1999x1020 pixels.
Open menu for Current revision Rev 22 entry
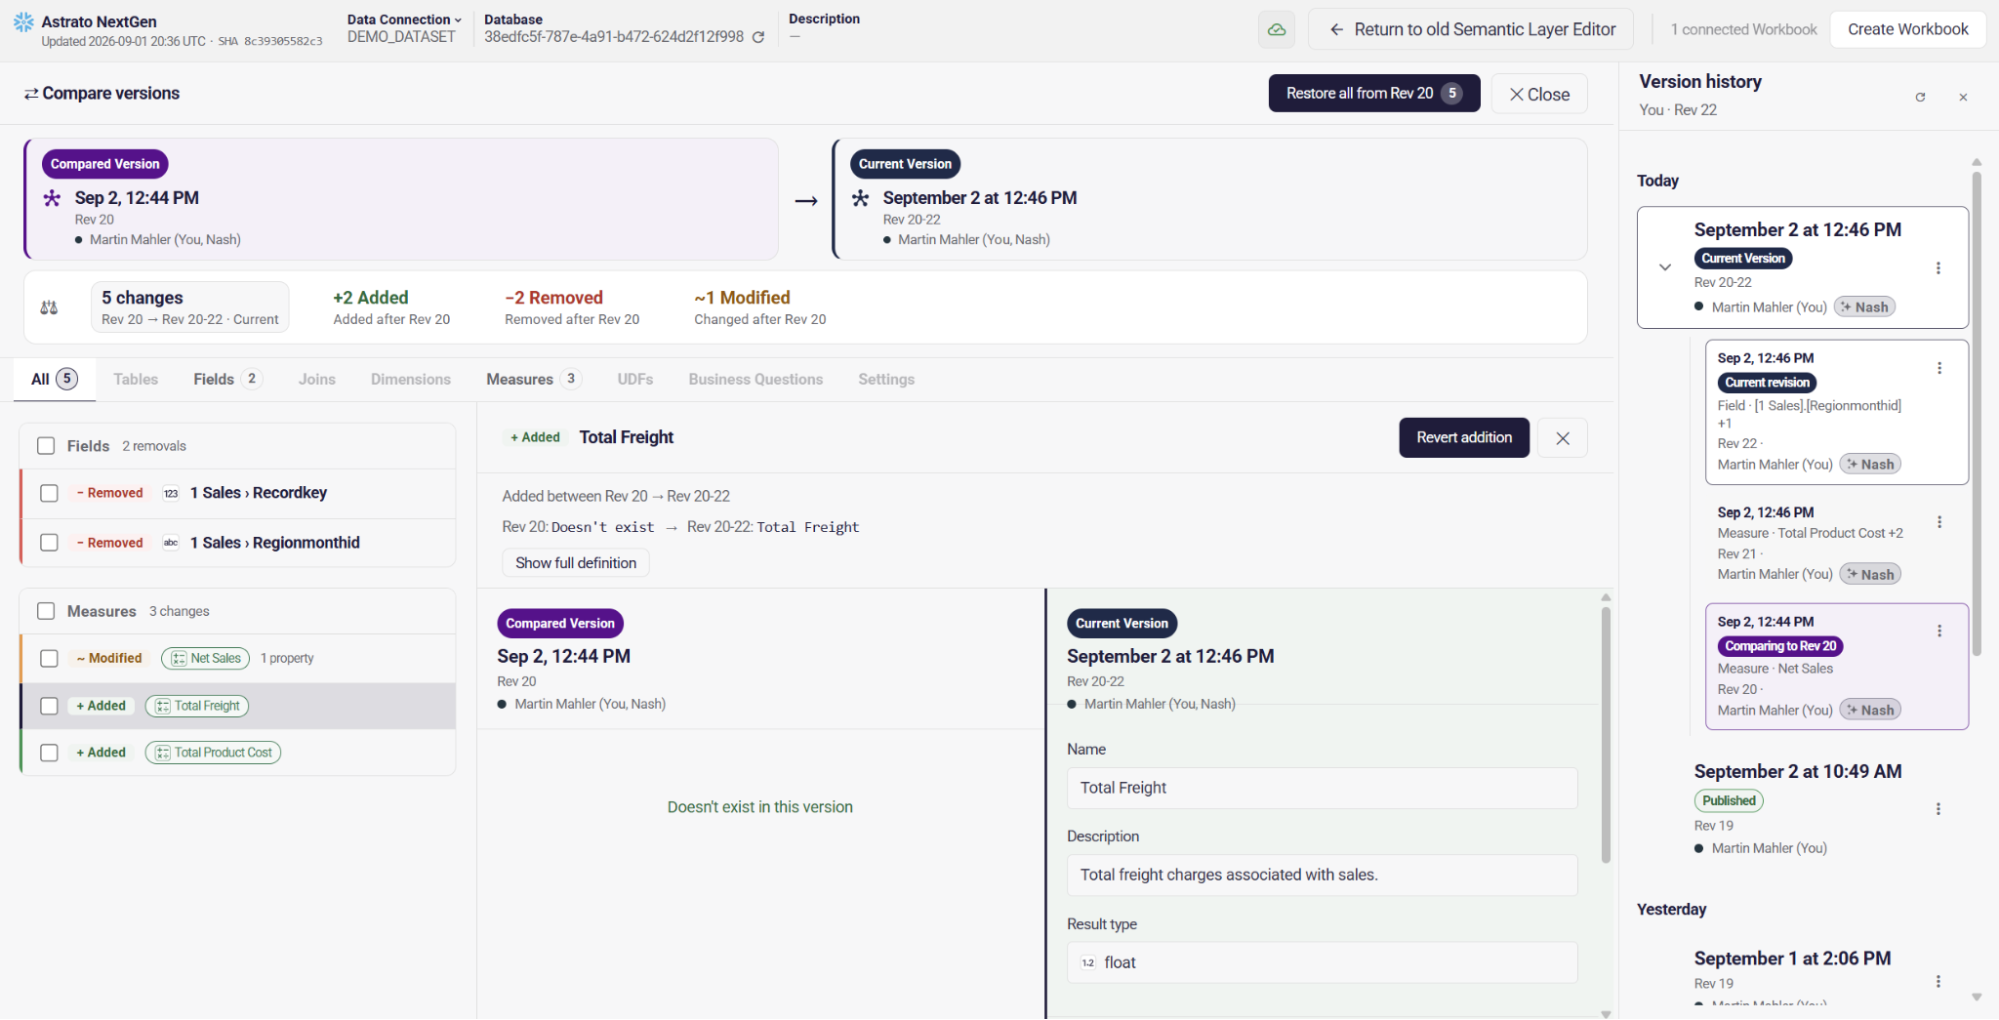pyautogui.click(x=1939, y=368)
